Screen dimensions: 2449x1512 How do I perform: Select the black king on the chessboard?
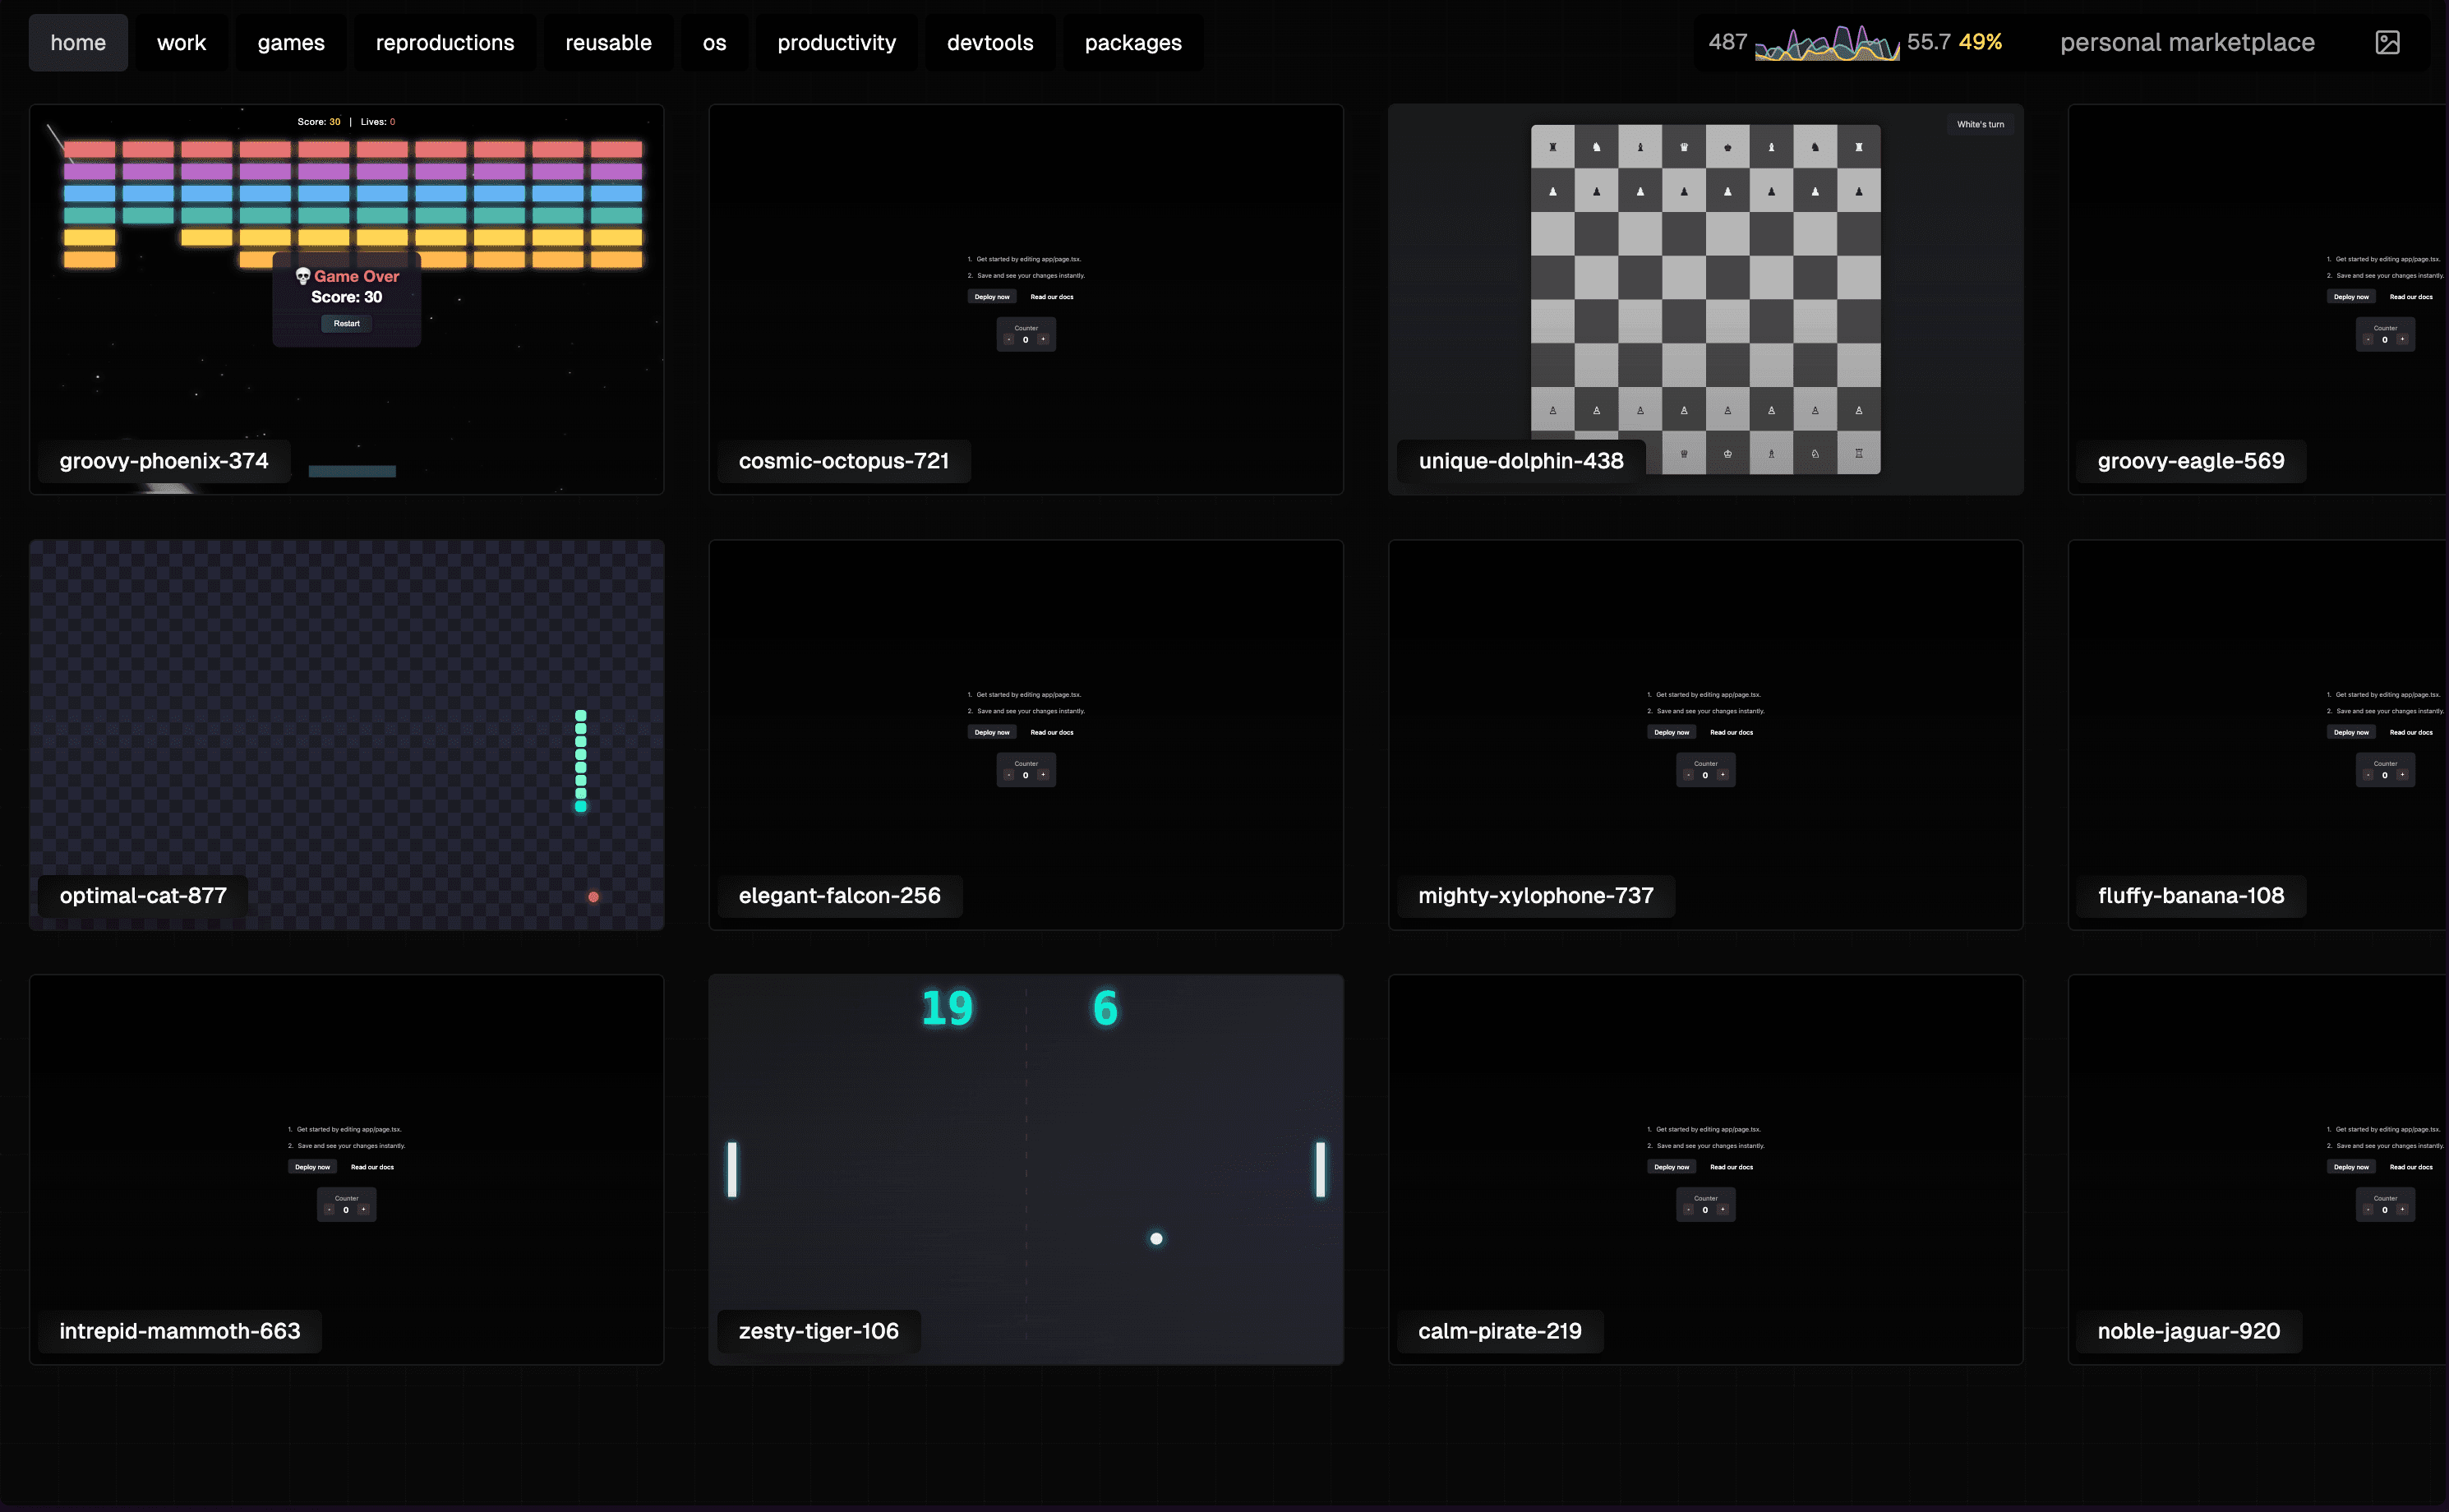pos(1728,147)
